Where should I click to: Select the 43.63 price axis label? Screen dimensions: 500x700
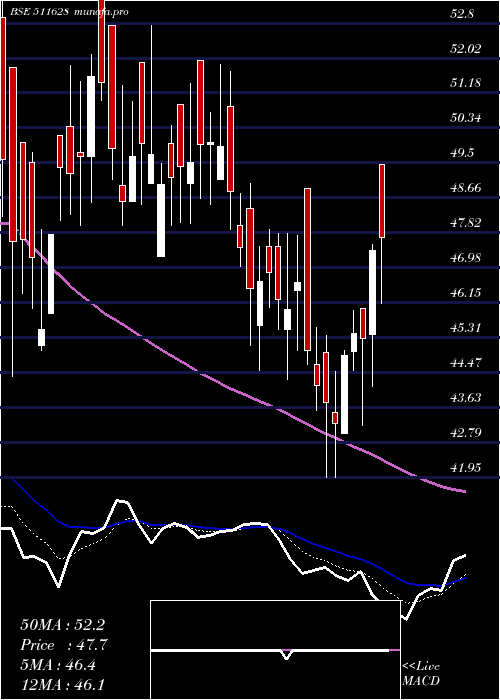pos(466,397)
